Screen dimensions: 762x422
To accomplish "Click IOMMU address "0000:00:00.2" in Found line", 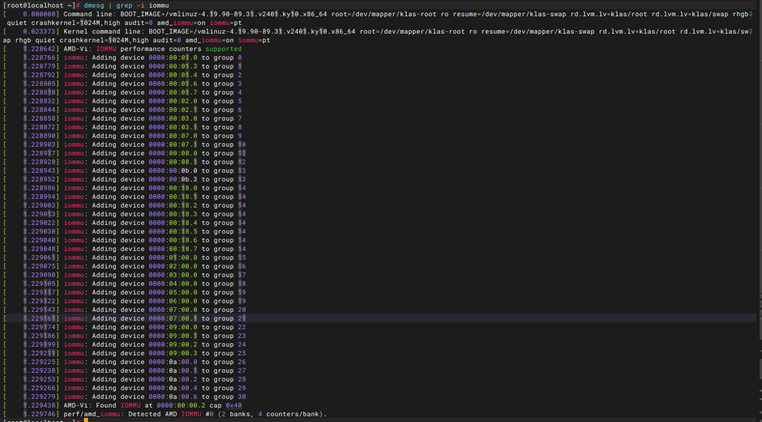I will [181, 406].
